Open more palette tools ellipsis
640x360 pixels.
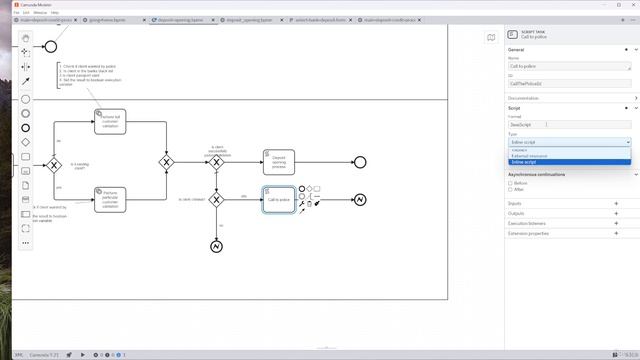coord(25,243)
